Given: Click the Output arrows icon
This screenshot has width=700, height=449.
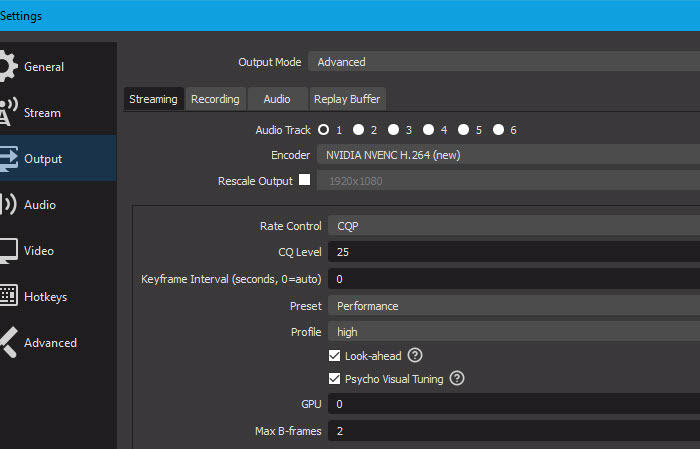Looking at the screenshot, I should tap(8, 158).
